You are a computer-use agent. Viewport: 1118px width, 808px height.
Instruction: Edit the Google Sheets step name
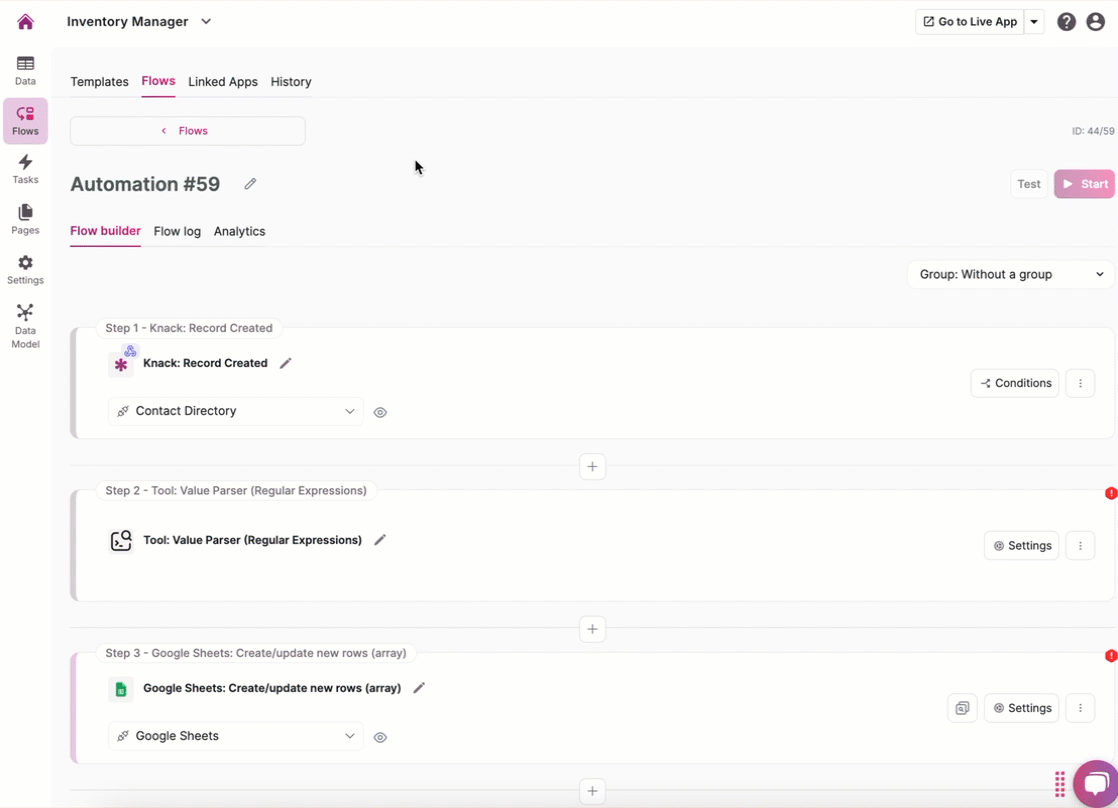[419, 687]
